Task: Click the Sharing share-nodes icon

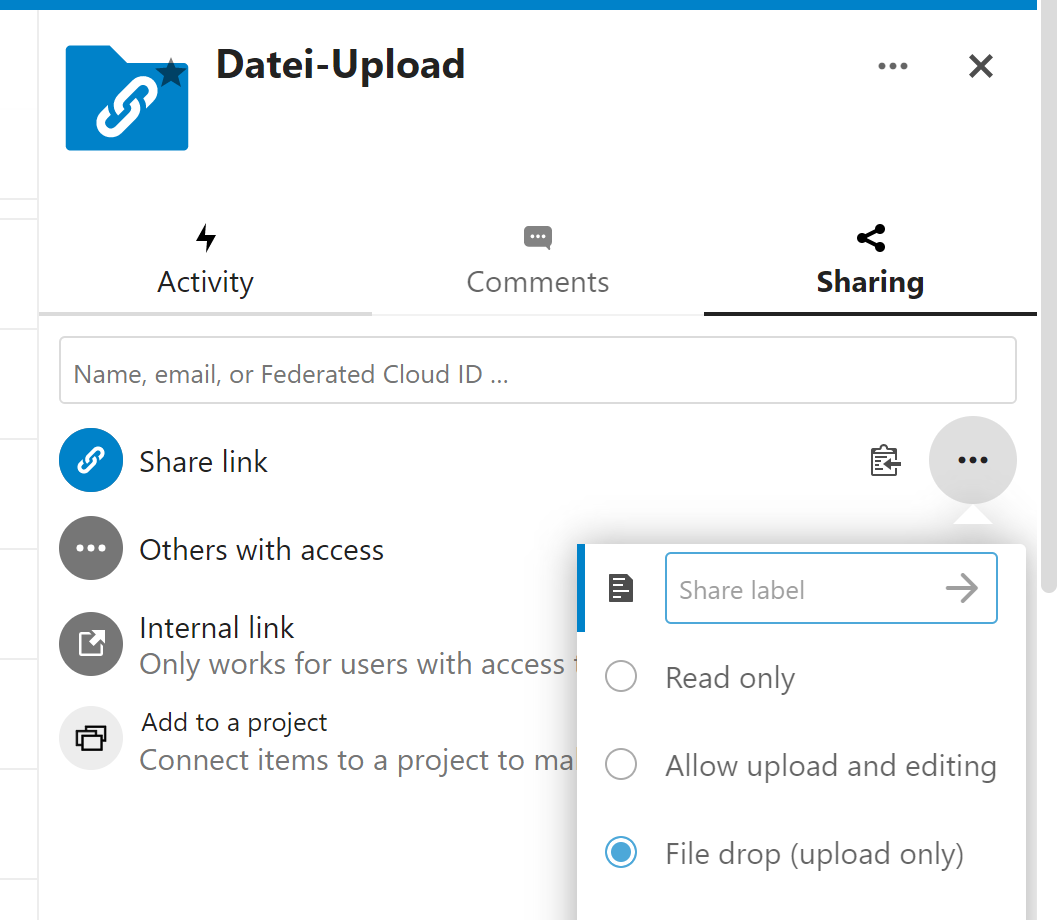Action: [871, 238]
